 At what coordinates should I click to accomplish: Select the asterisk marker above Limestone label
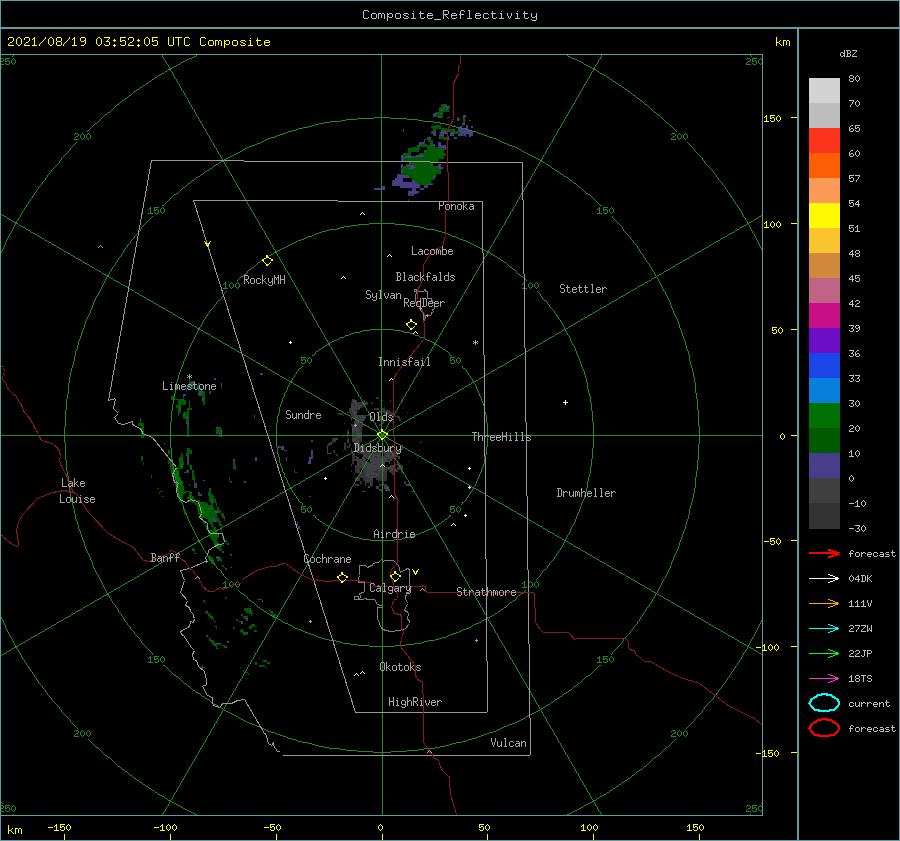pos(189,377)
